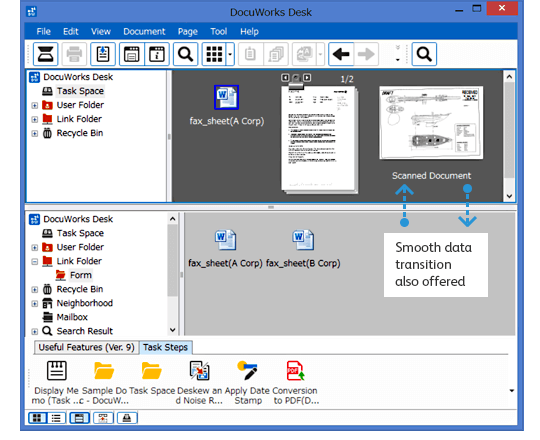Image resolution: width=540 pixels, height=440 pixels.
Task: Click previous page arrow on stacked document
Action: [285, 78]
